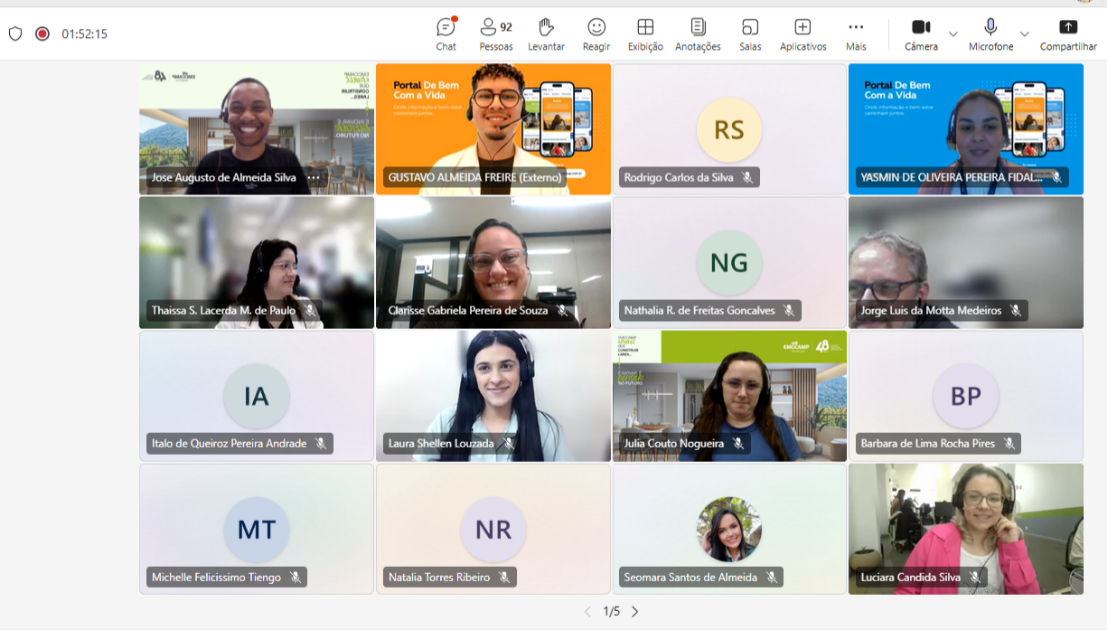The width and height of the screenshot is (1107, 630).
Task: Show the Pessoas participants list
Action: tap(495, 34)
